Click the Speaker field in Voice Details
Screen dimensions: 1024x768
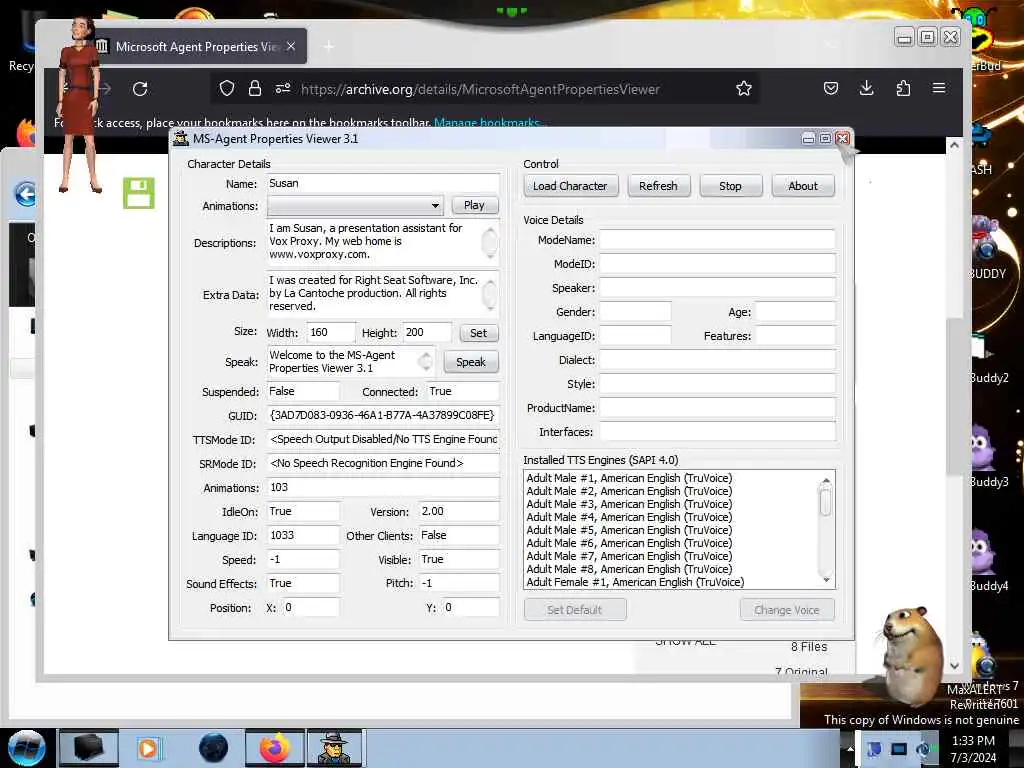coord(717,288)
